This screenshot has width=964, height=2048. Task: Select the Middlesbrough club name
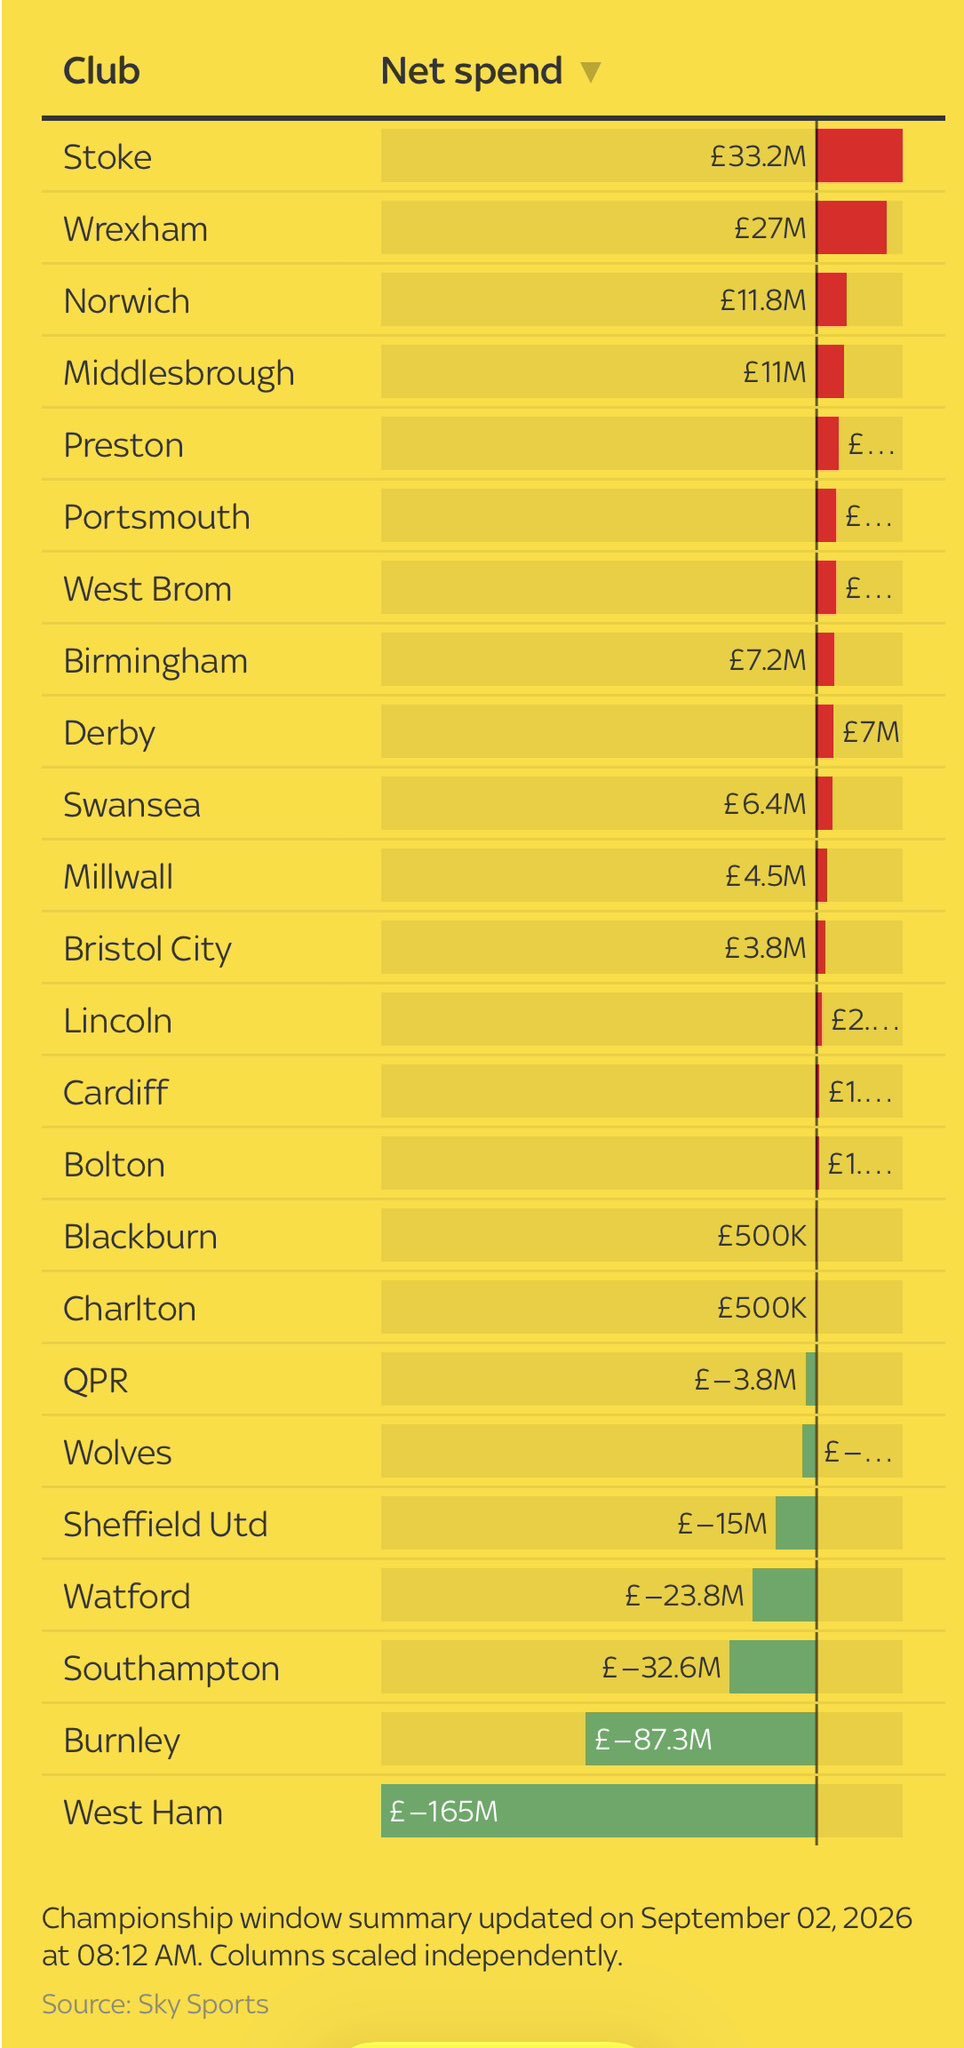pyautogui.click(x=179, y=373)
